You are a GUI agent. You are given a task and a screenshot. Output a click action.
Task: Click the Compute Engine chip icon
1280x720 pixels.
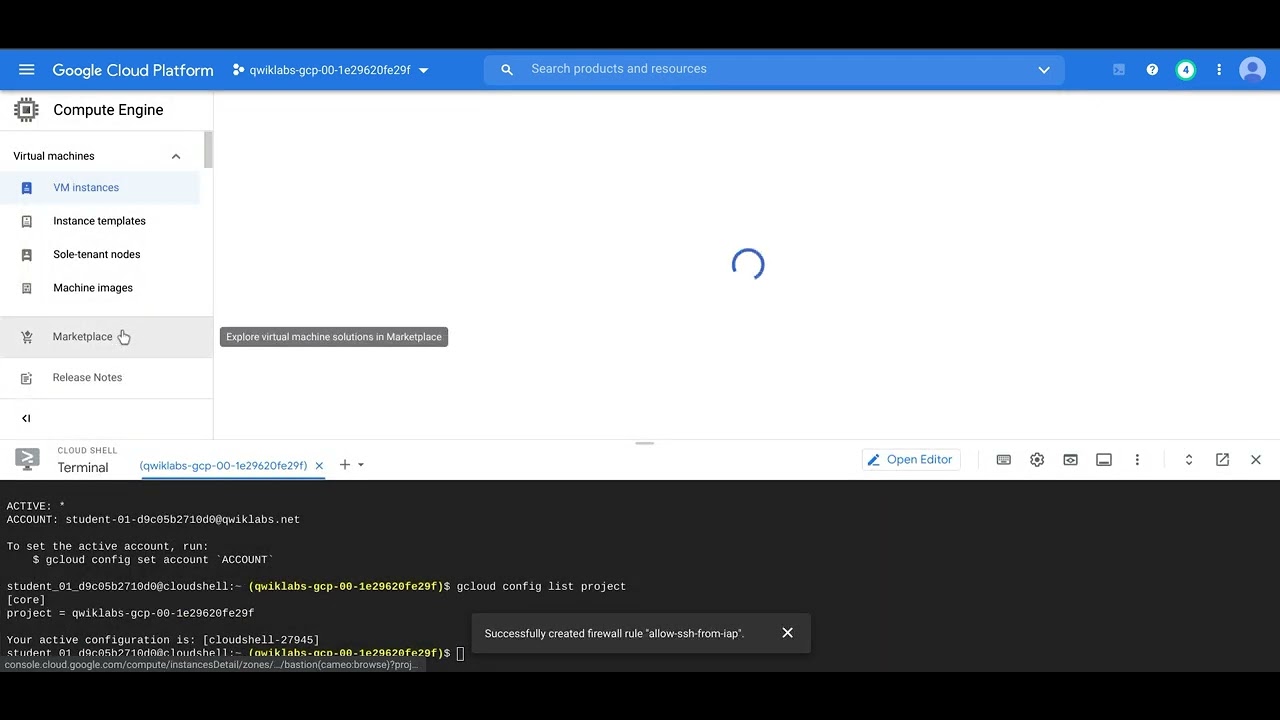[x=27, y=110]
